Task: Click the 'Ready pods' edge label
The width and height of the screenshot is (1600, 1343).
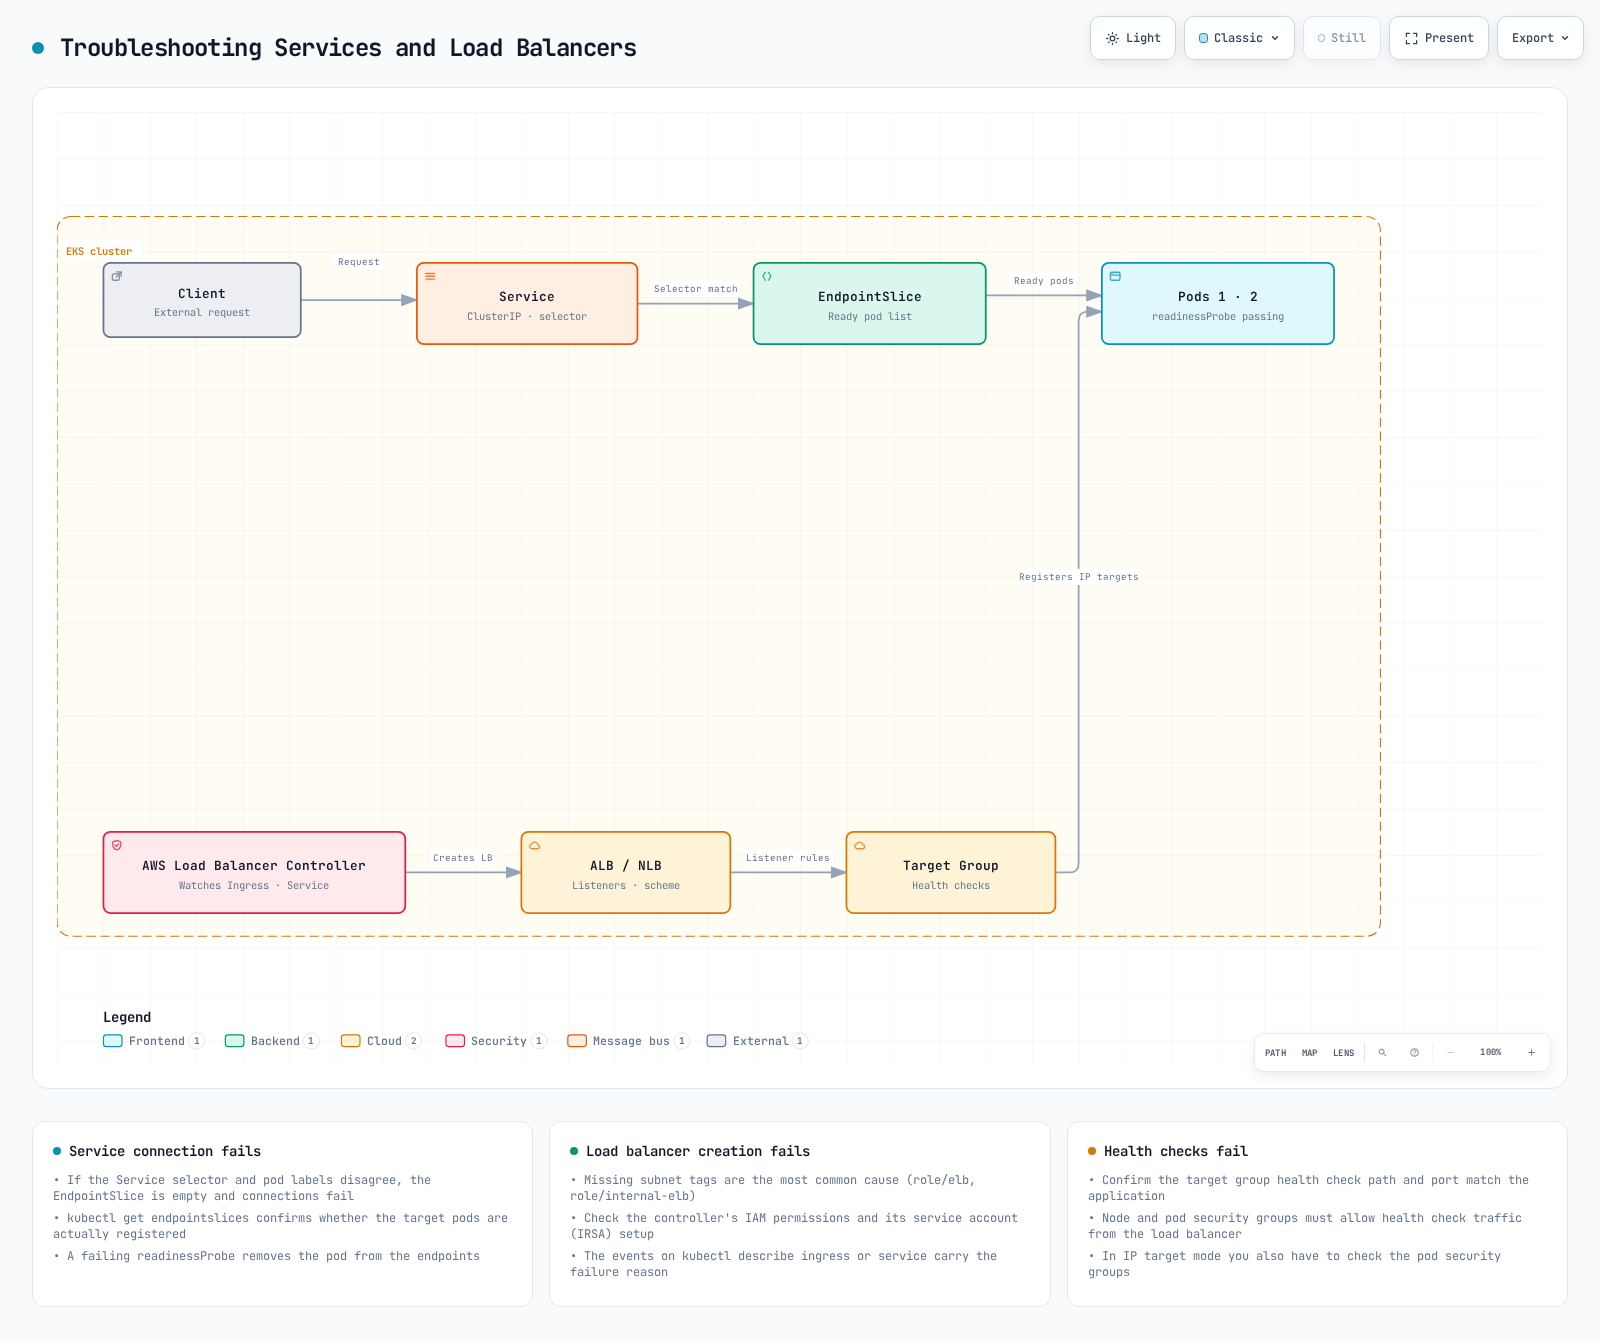Action: [x=1044, y=281]
